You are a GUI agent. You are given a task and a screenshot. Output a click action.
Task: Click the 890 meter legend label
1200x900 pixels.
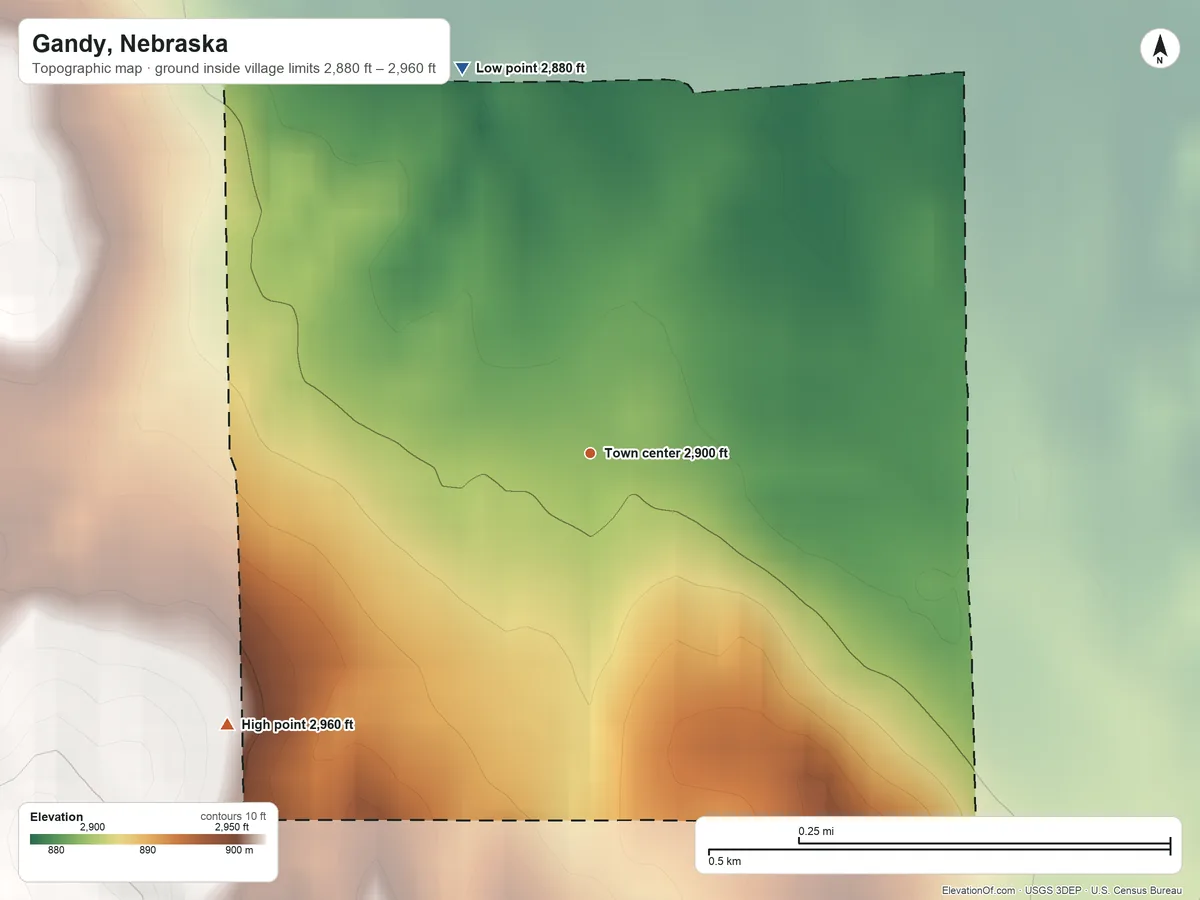pyautogui.click(x=147, y=851)
